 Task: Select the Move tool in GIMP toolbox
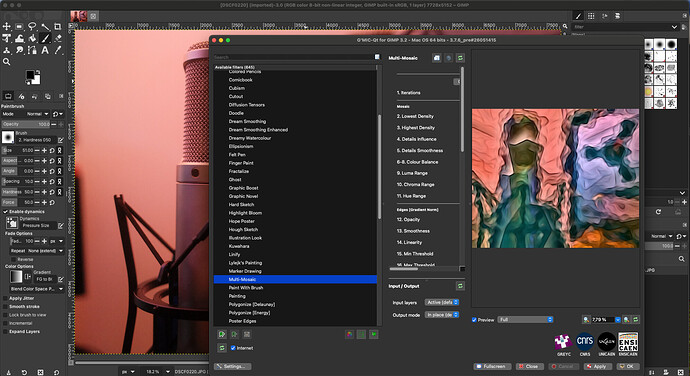[7, 27]
